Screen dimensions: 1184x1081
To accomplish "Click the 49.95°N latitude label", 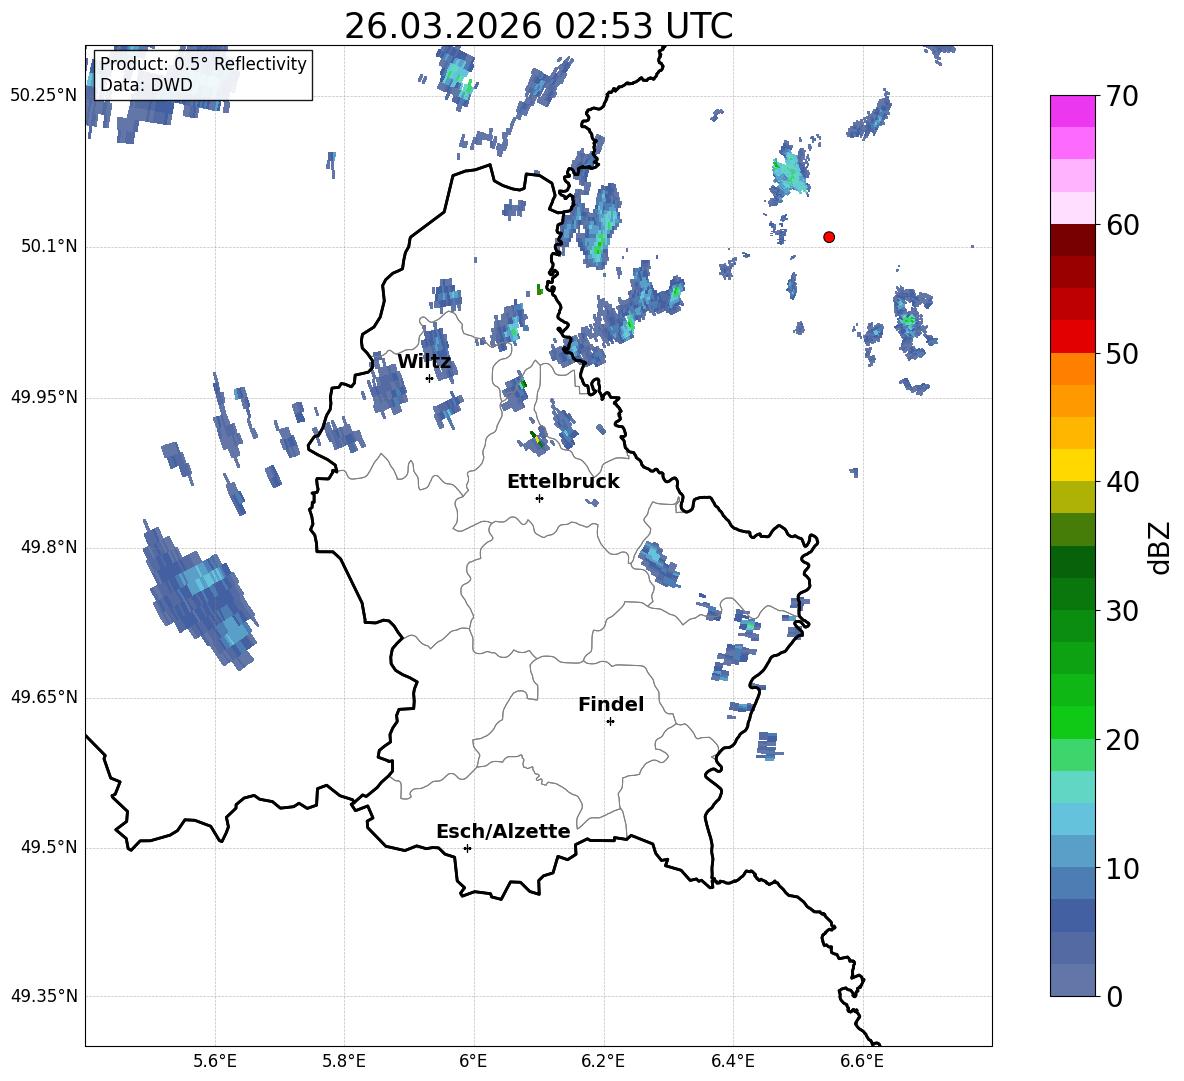I will (44, 397).
